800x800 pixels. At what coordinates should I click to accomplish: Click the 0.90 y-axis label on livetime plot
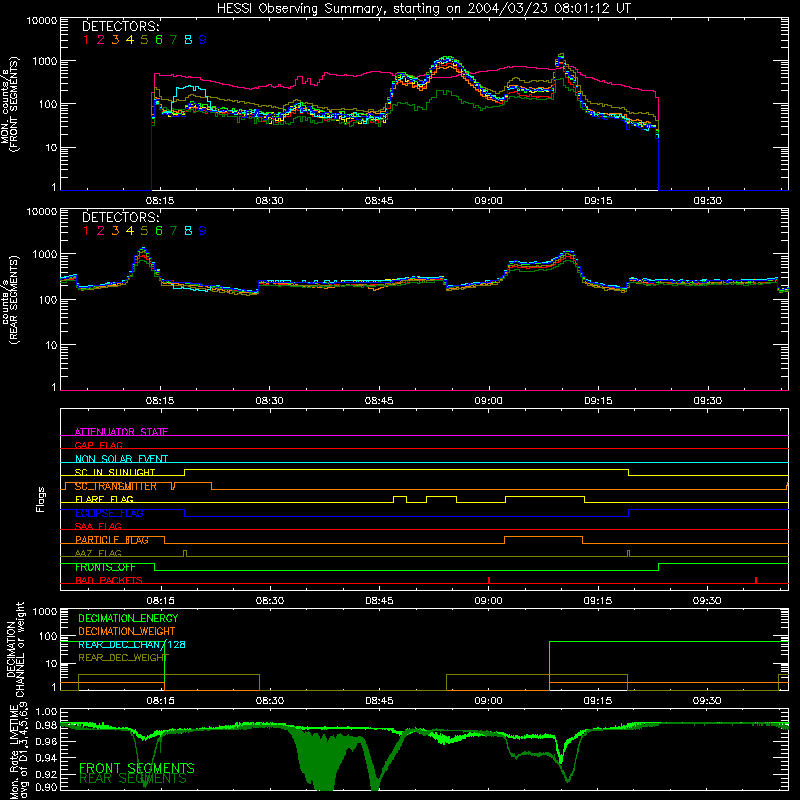tap(46, 787)
